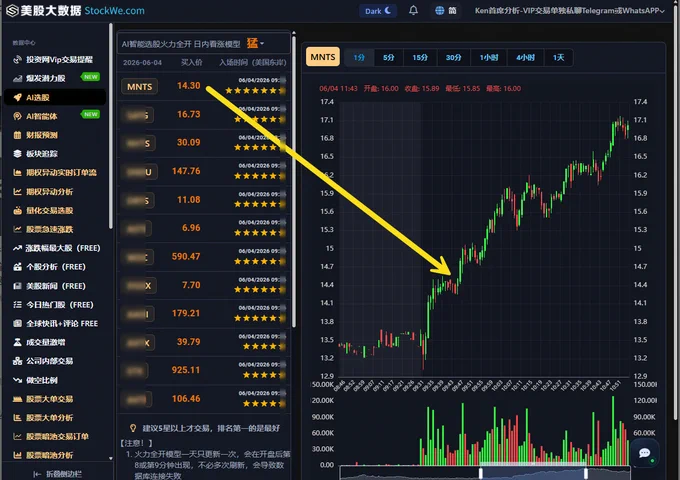The height and width of the screenshot is (480, 680).
Task: Open 股票急速涨跌 sidebar icon
Action: [x=17, y=229]
